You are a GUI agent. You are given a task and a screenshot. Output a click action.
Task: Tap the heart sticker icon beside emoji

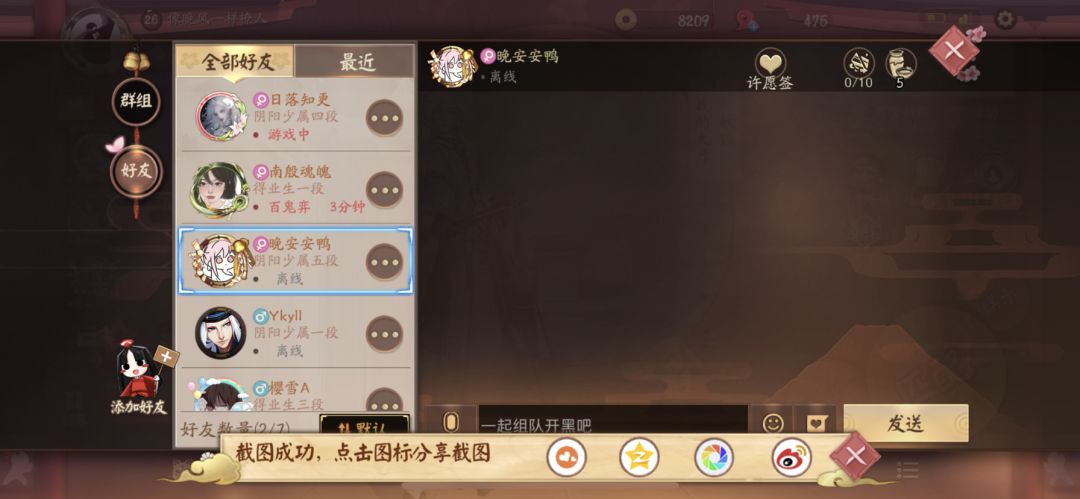point(816,423)
